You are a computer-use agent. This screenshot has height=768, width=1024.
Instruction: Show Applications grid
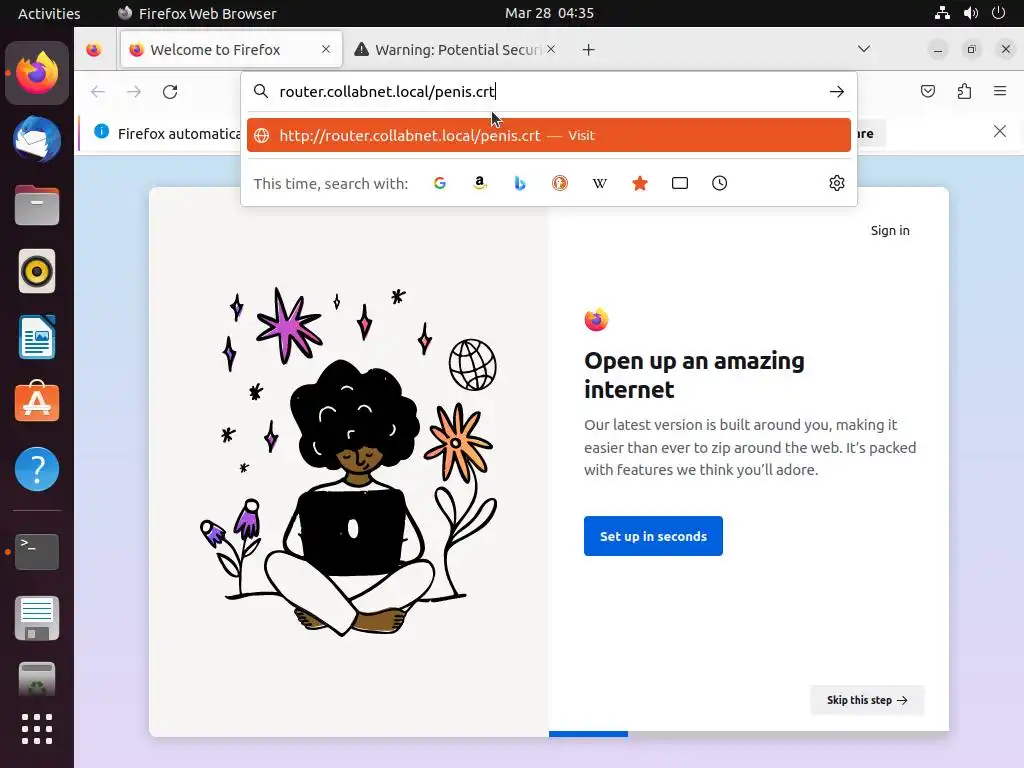coord(37,729)
